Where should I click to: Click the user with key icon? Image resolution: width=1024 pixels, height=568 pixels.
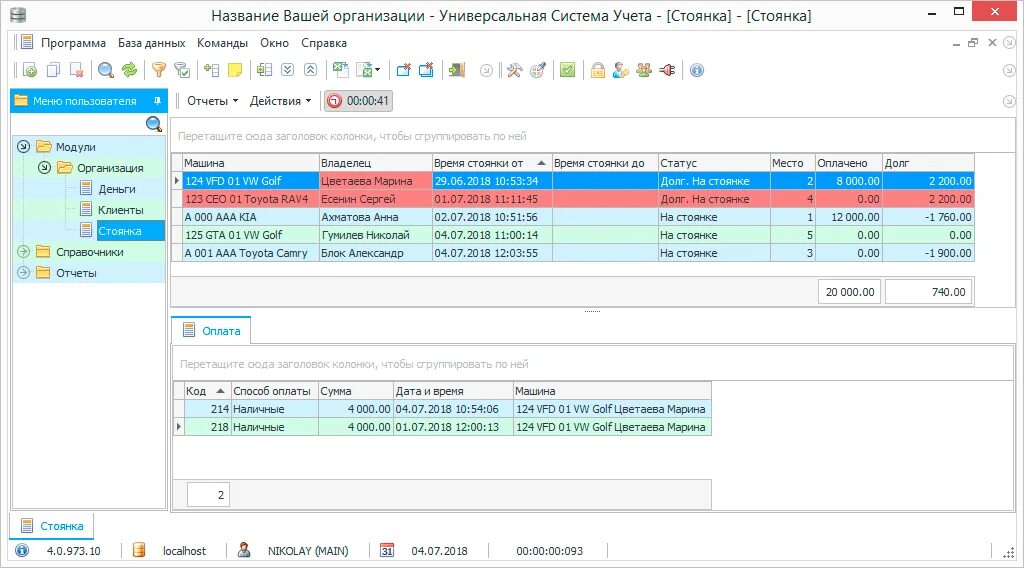pos(620,70)
